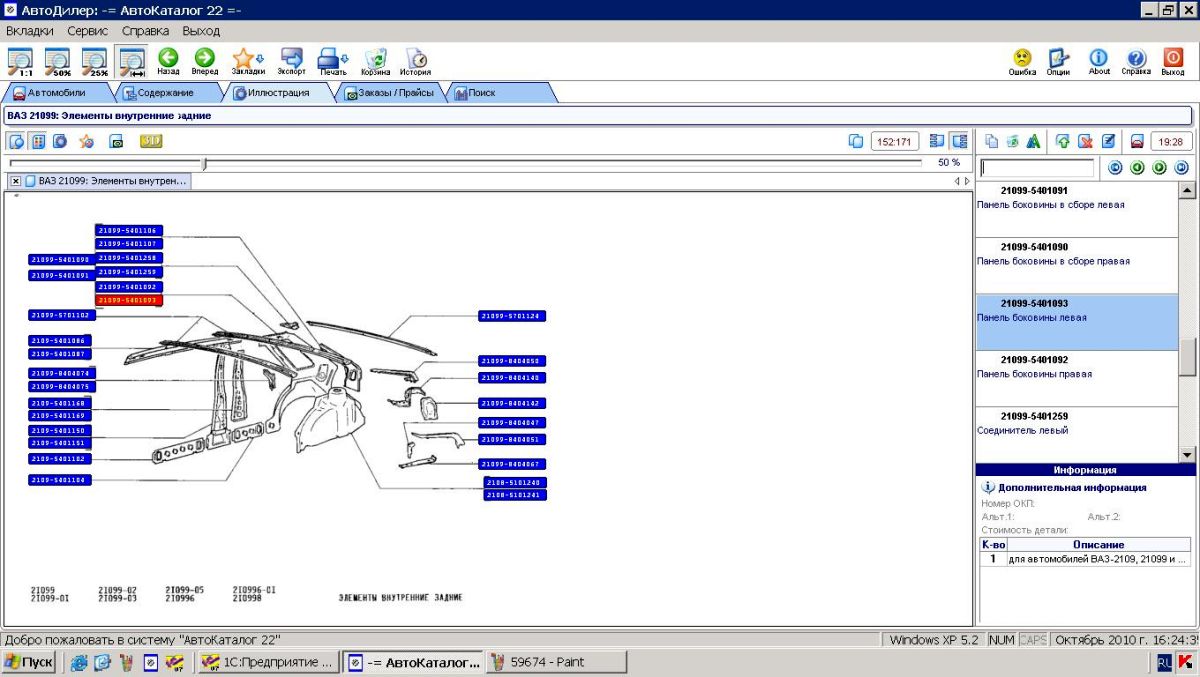Click diagram label 21099-5401106
Viewport: 1200px width, 677px height.
pyautogui.click(x=128, y=231)
